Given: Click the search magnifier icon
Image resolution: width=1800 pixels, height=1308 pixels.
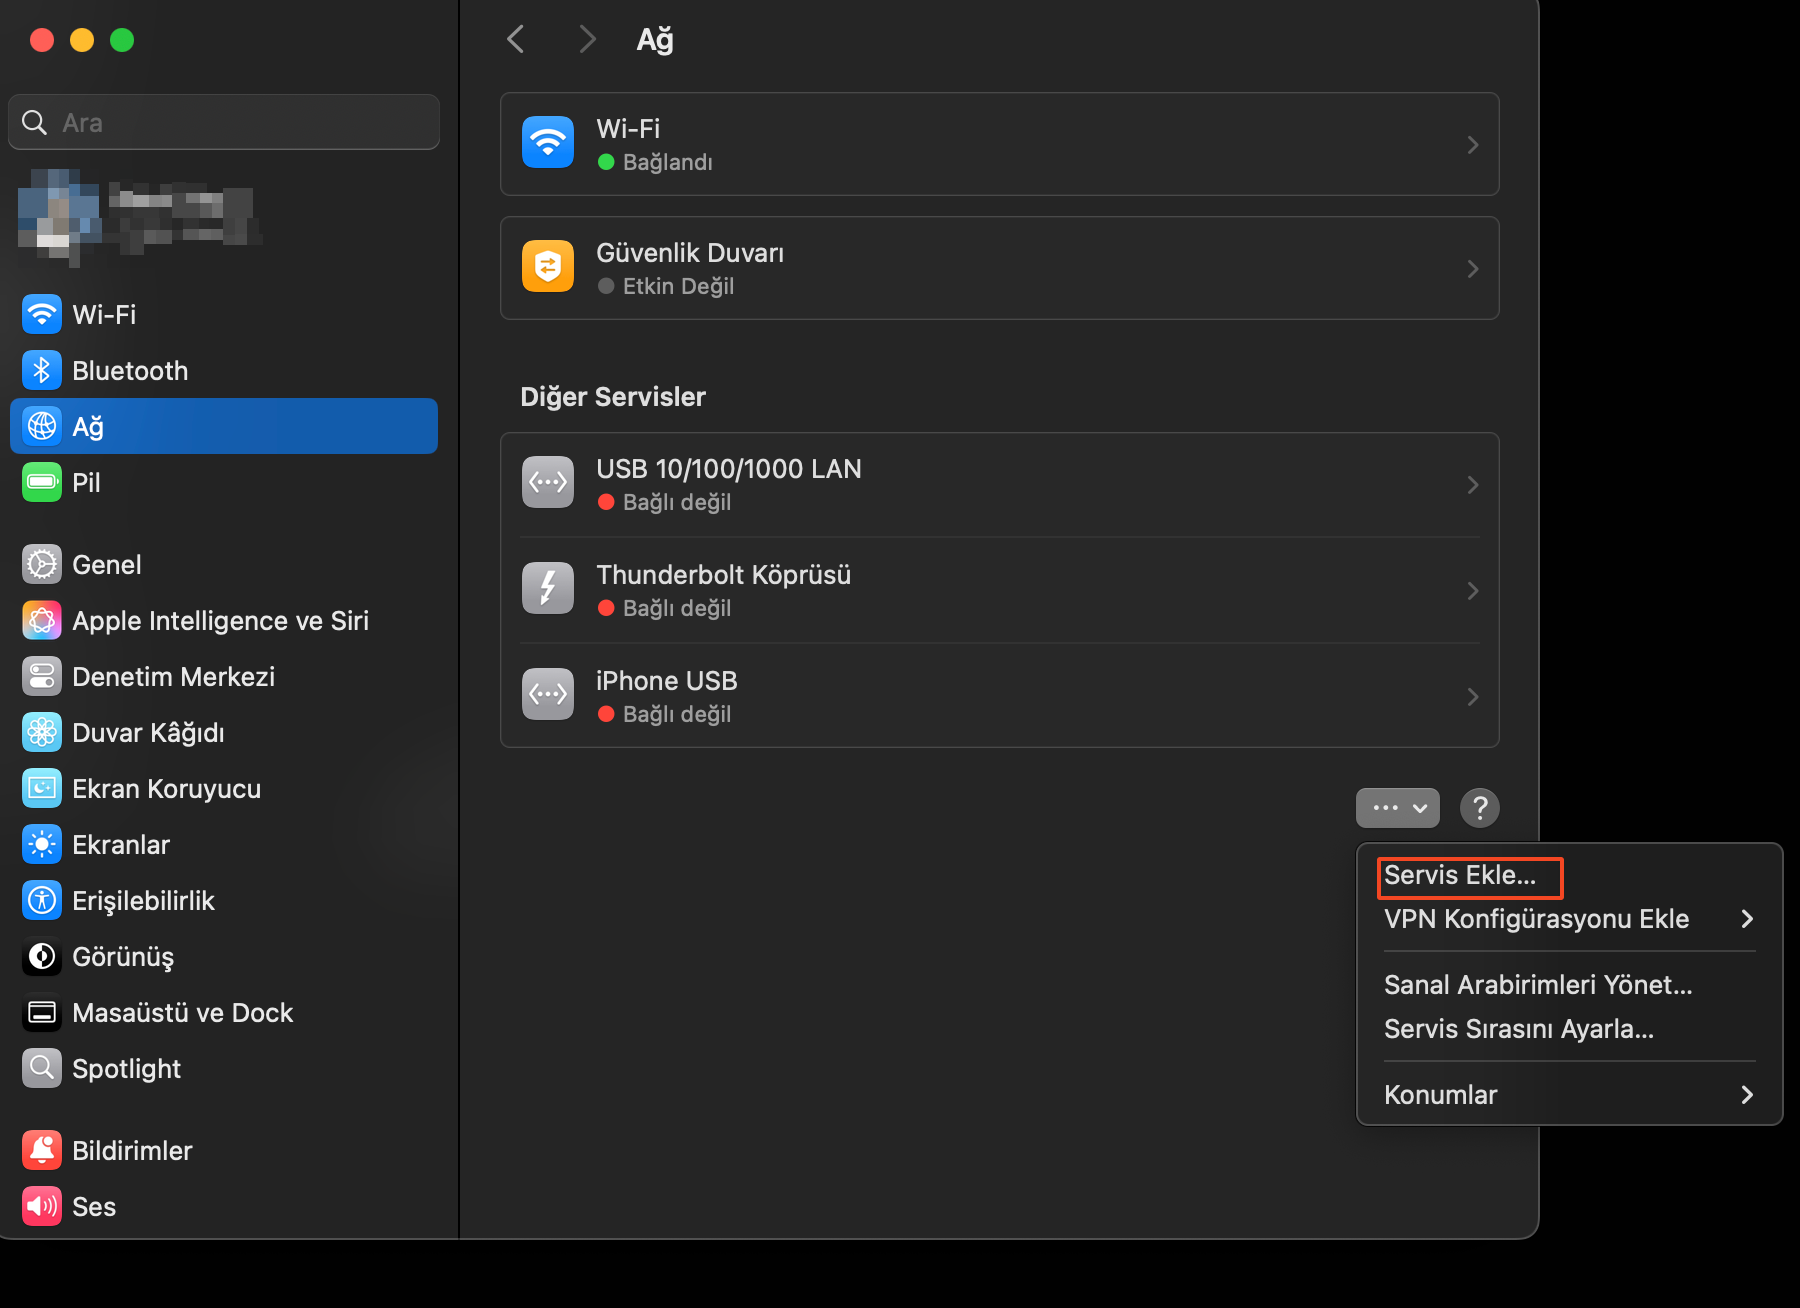Looking at the screenshot, I should coord(35,122).
